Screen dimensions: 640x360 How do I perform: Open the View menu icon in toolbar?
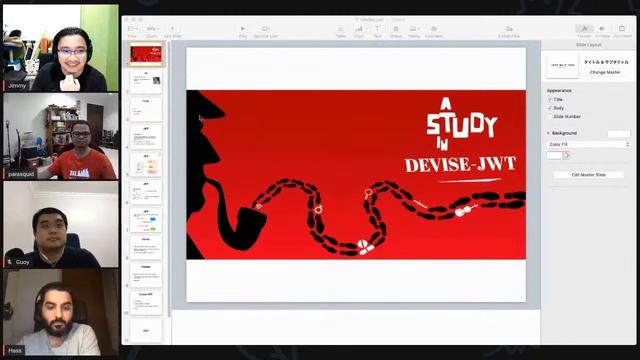(133, 29)
